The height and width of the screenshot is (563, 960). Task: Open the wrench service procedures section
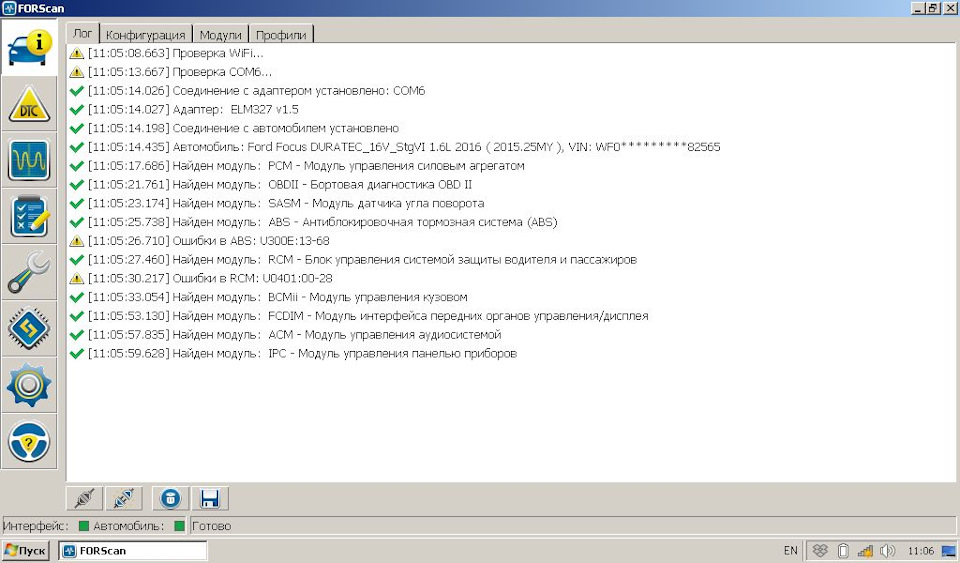click(x=29, y=273)
